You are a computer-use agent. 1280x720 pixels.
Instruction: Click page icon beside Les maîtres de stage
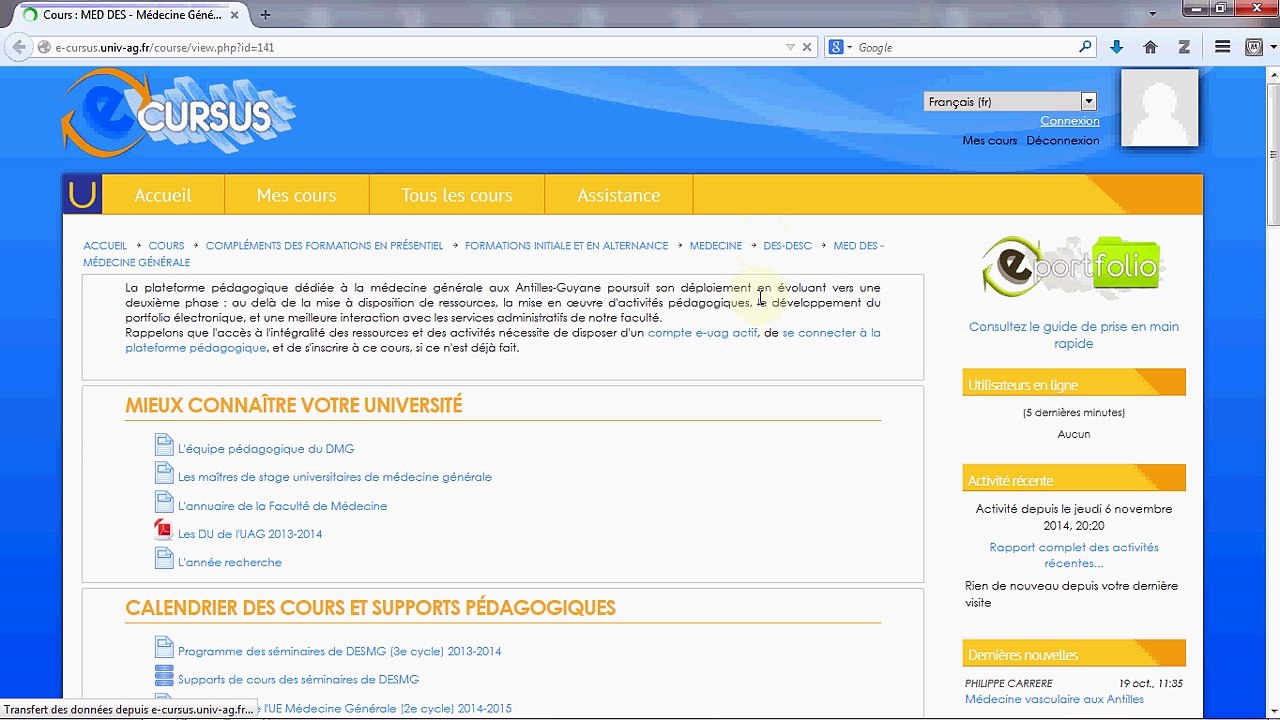click(164, 473)
